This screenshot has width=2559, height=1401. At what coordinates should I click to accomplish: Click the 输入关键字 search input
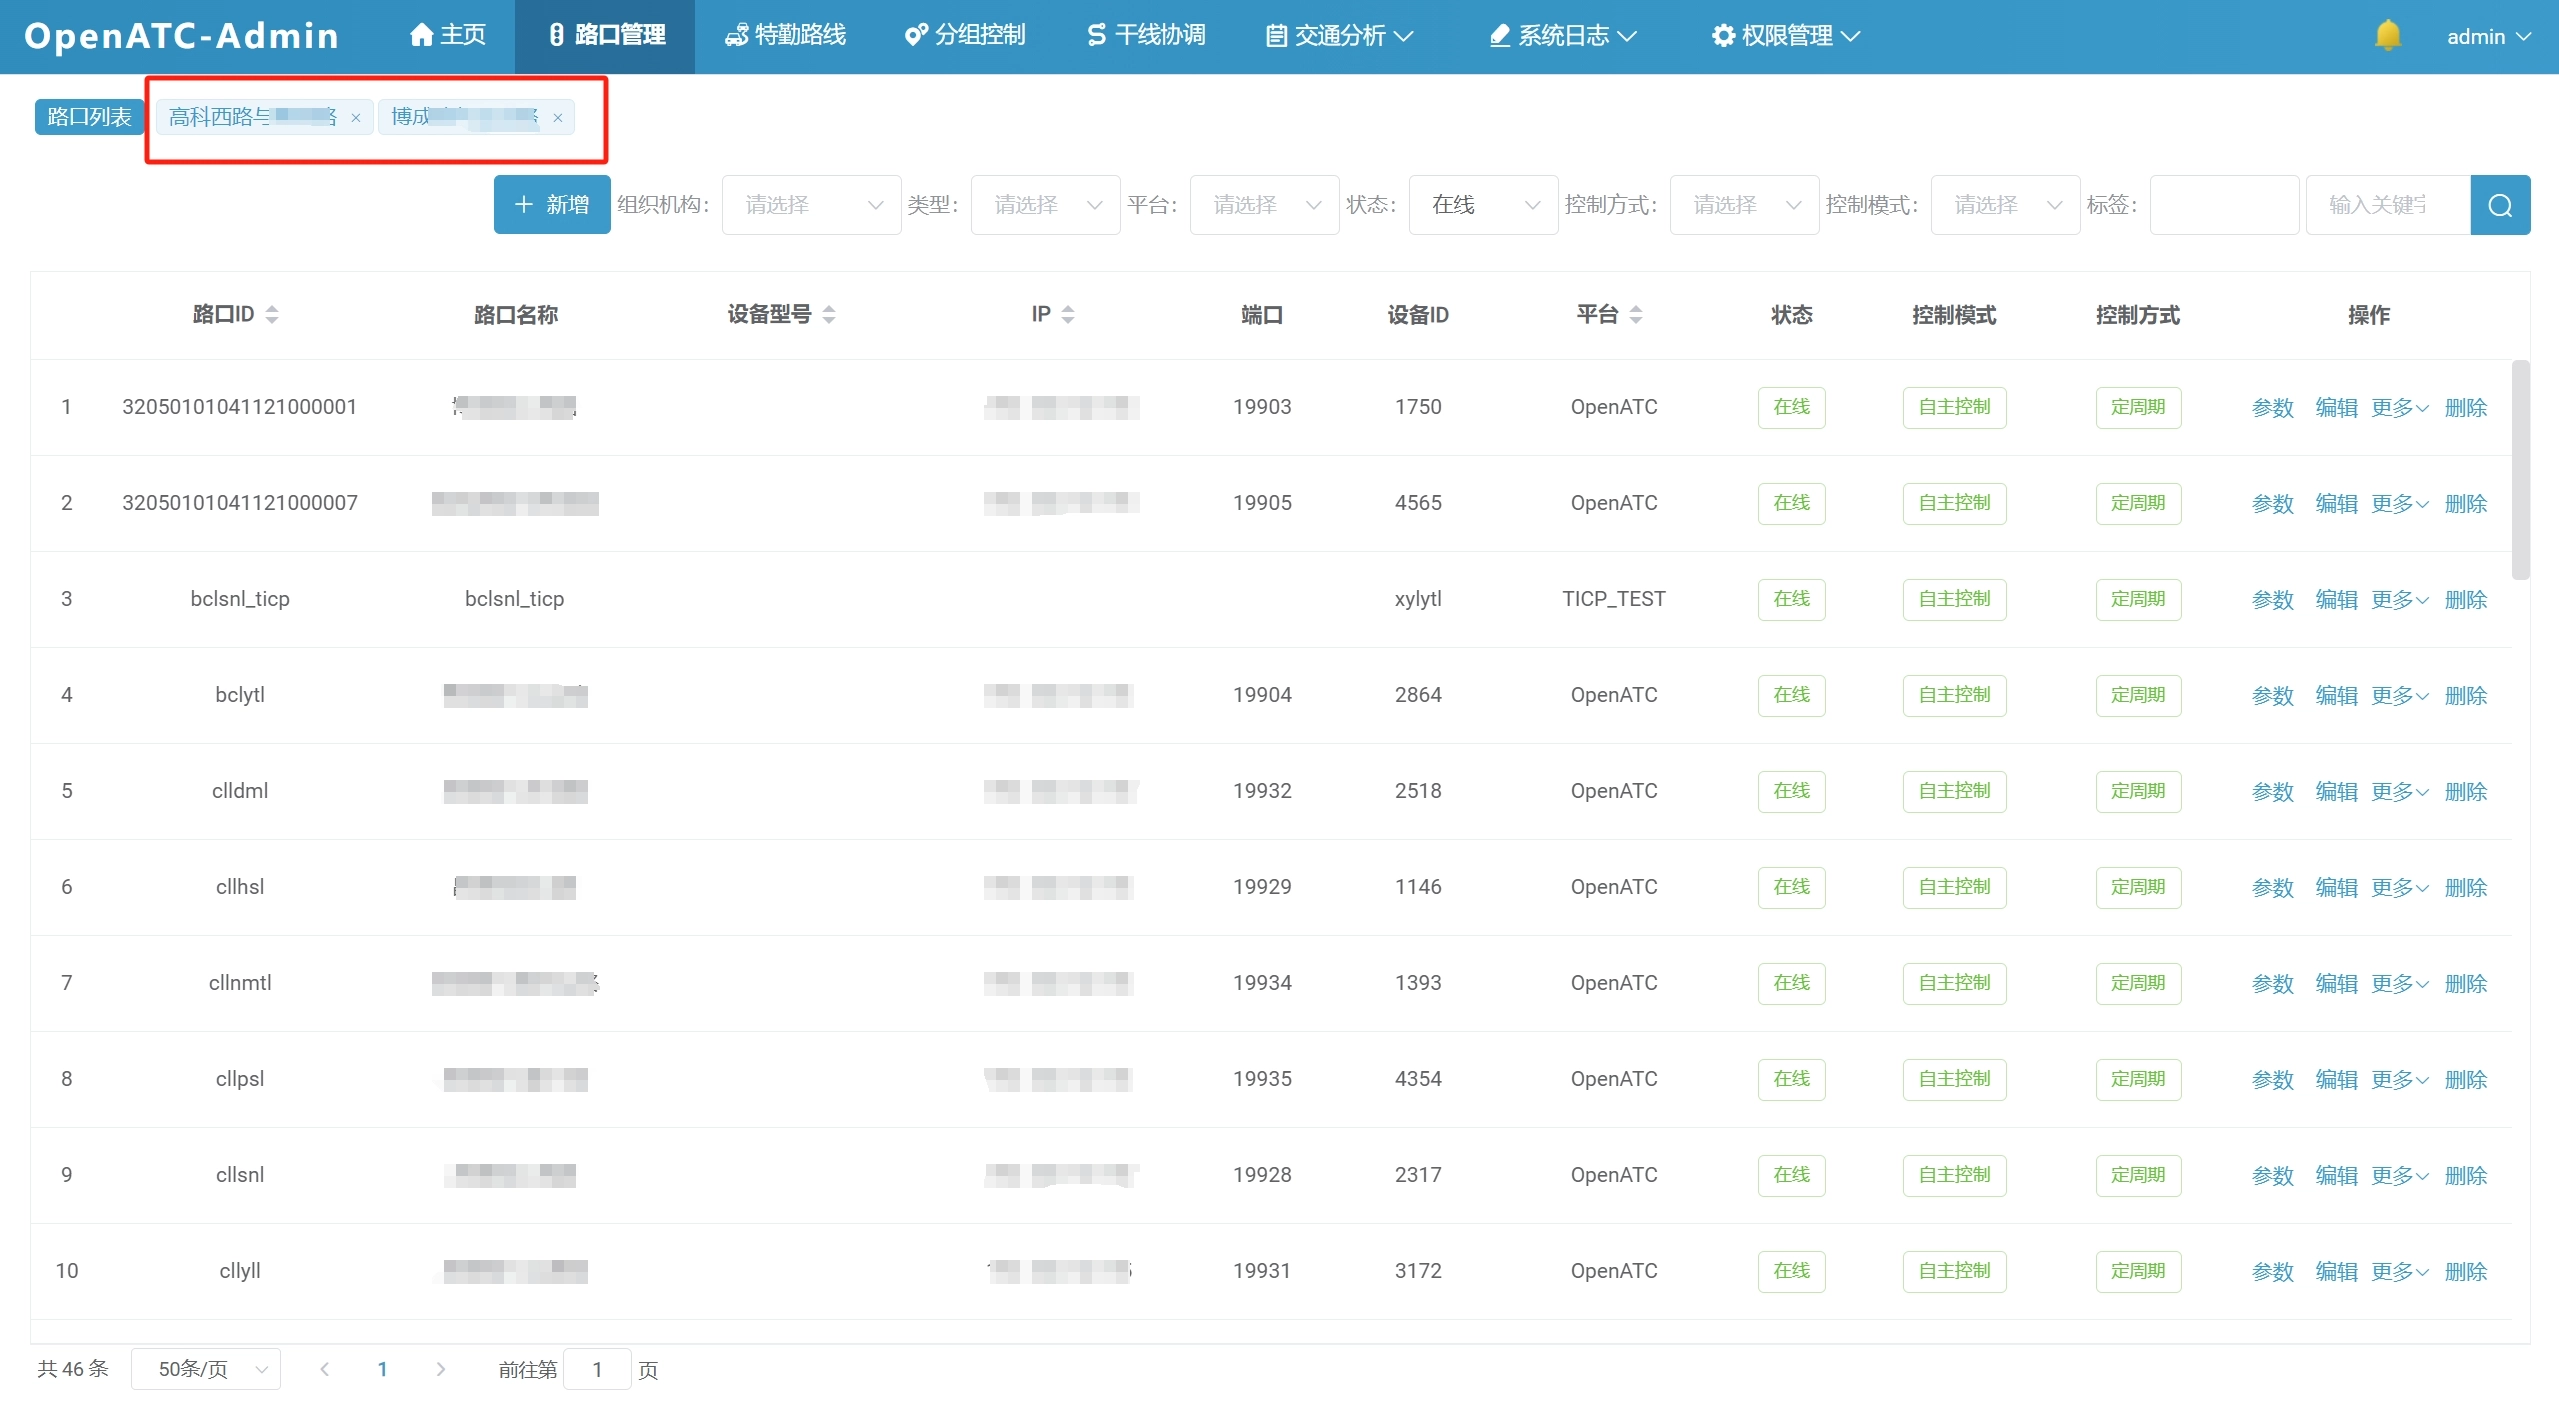click(2386, 205)
